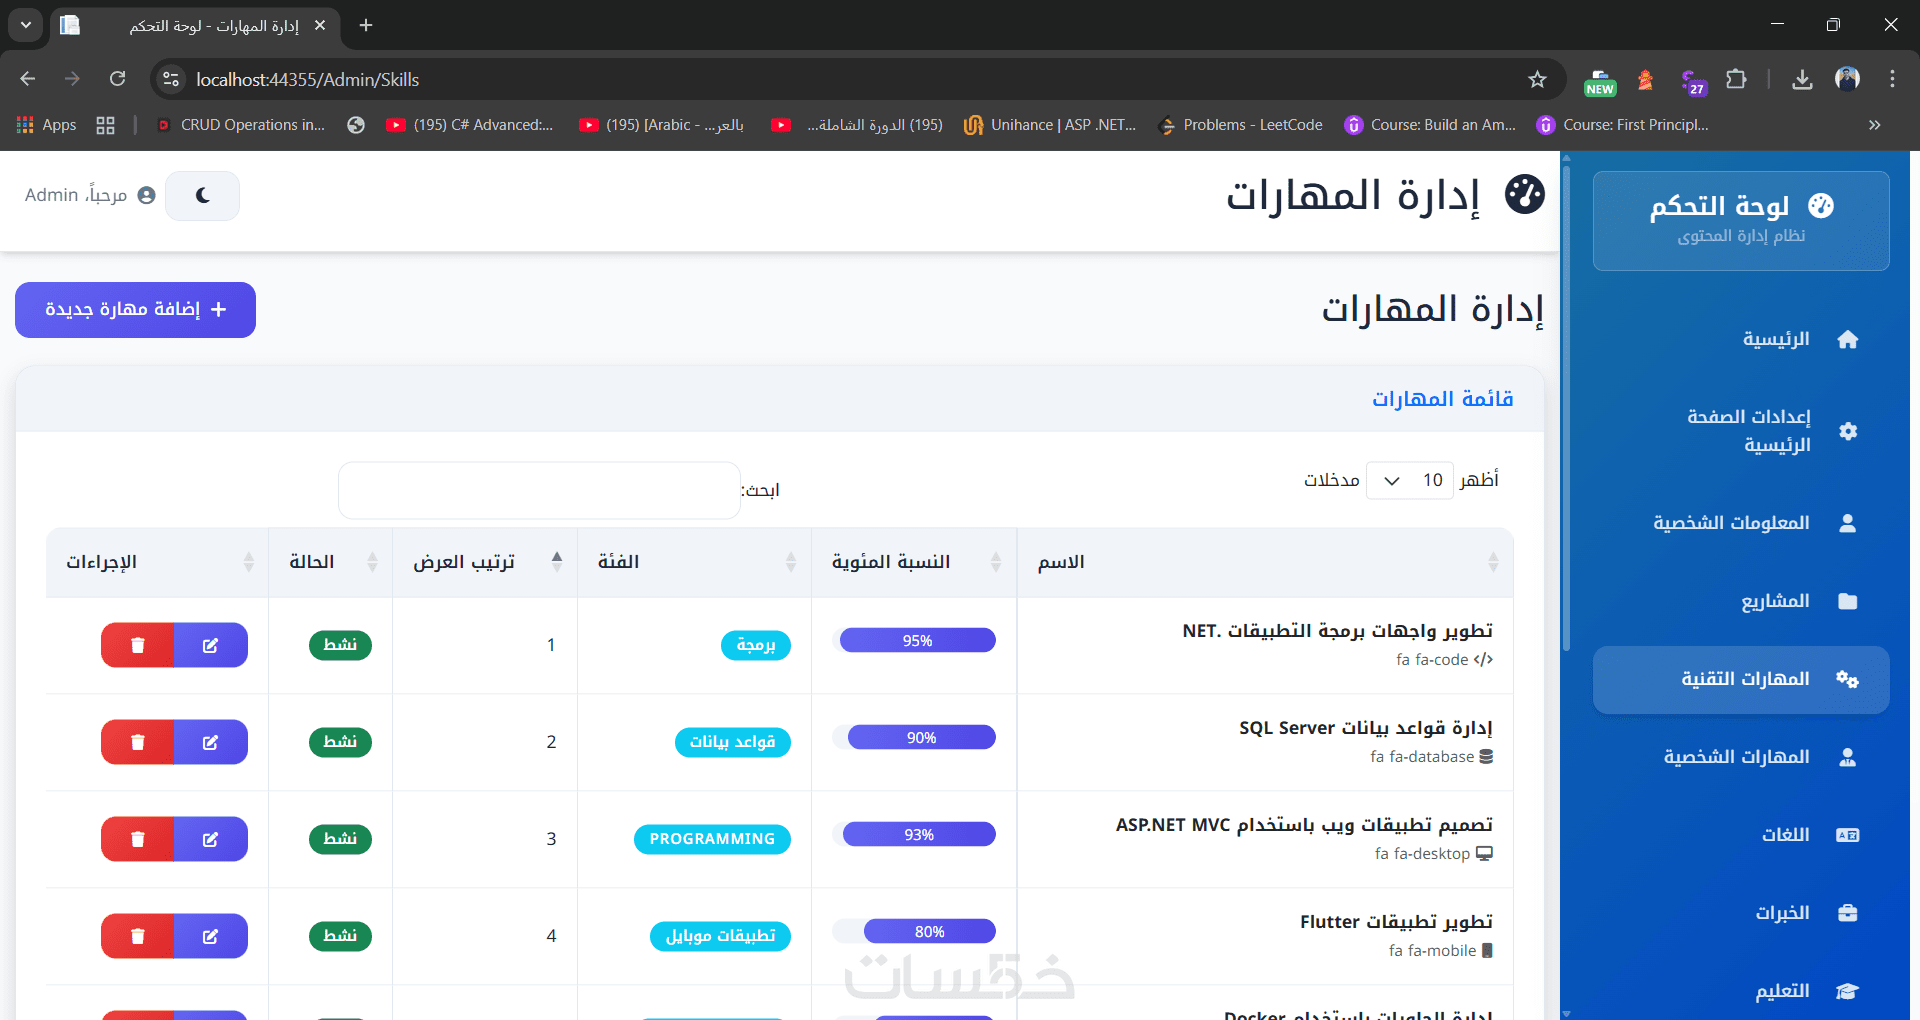Open the Unihance ASP .NET bookmark
Viewport: 1920px width, 1020px height.
(1050, 125)
